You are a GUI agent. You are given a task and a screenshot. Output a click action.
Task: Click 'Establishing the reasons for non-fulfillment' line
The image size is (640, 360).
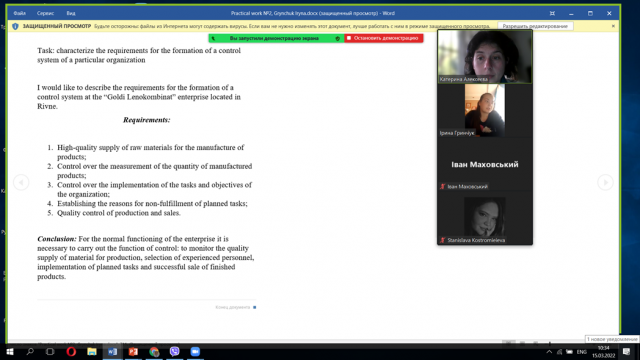coord(152,203)
